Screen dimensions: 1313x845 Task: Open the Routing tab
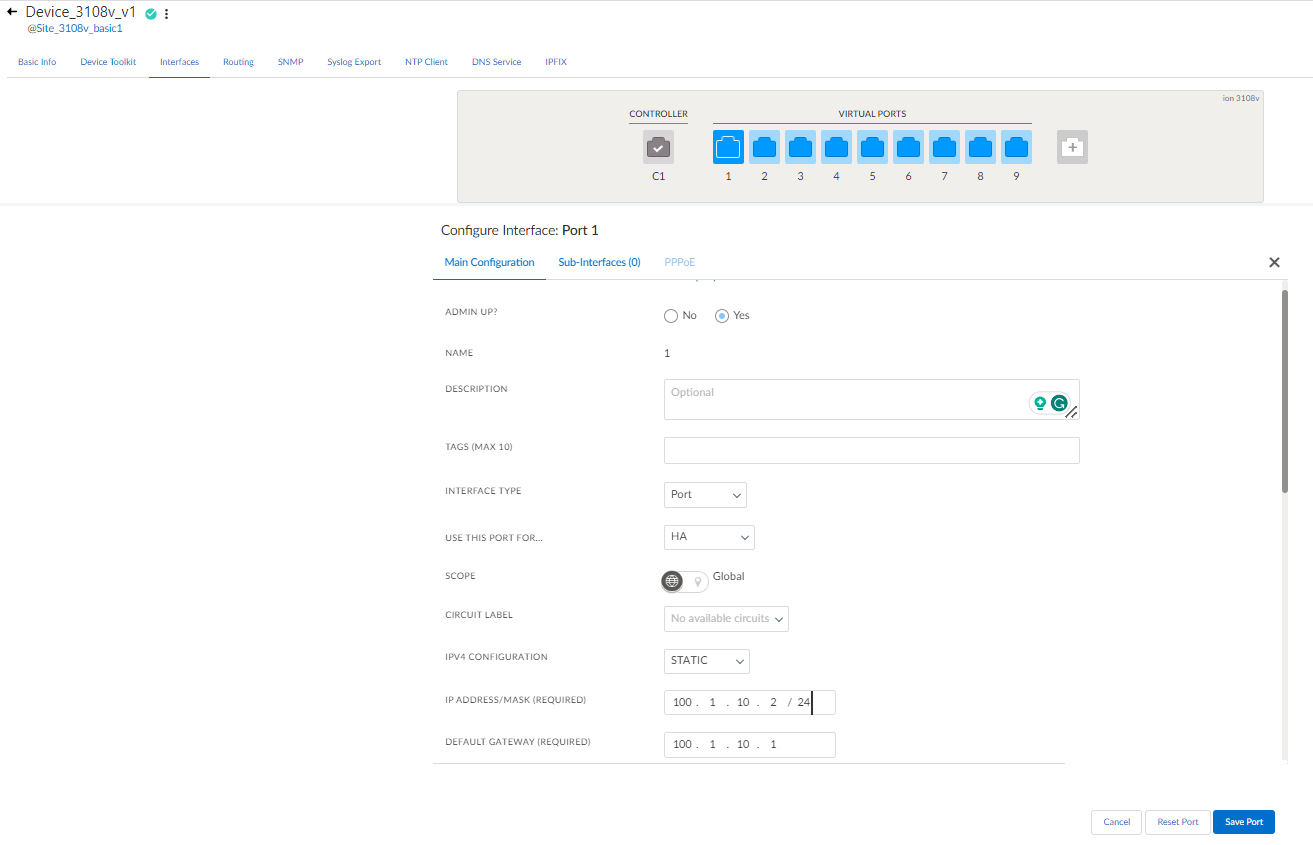pyautogui.click(x=238, y=62)
